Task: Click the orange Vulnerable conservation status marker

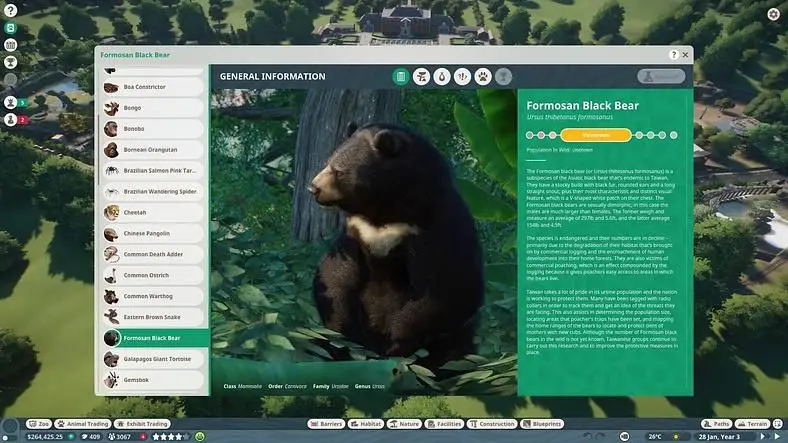Action: pyautogui.click(x=596, y=135)
